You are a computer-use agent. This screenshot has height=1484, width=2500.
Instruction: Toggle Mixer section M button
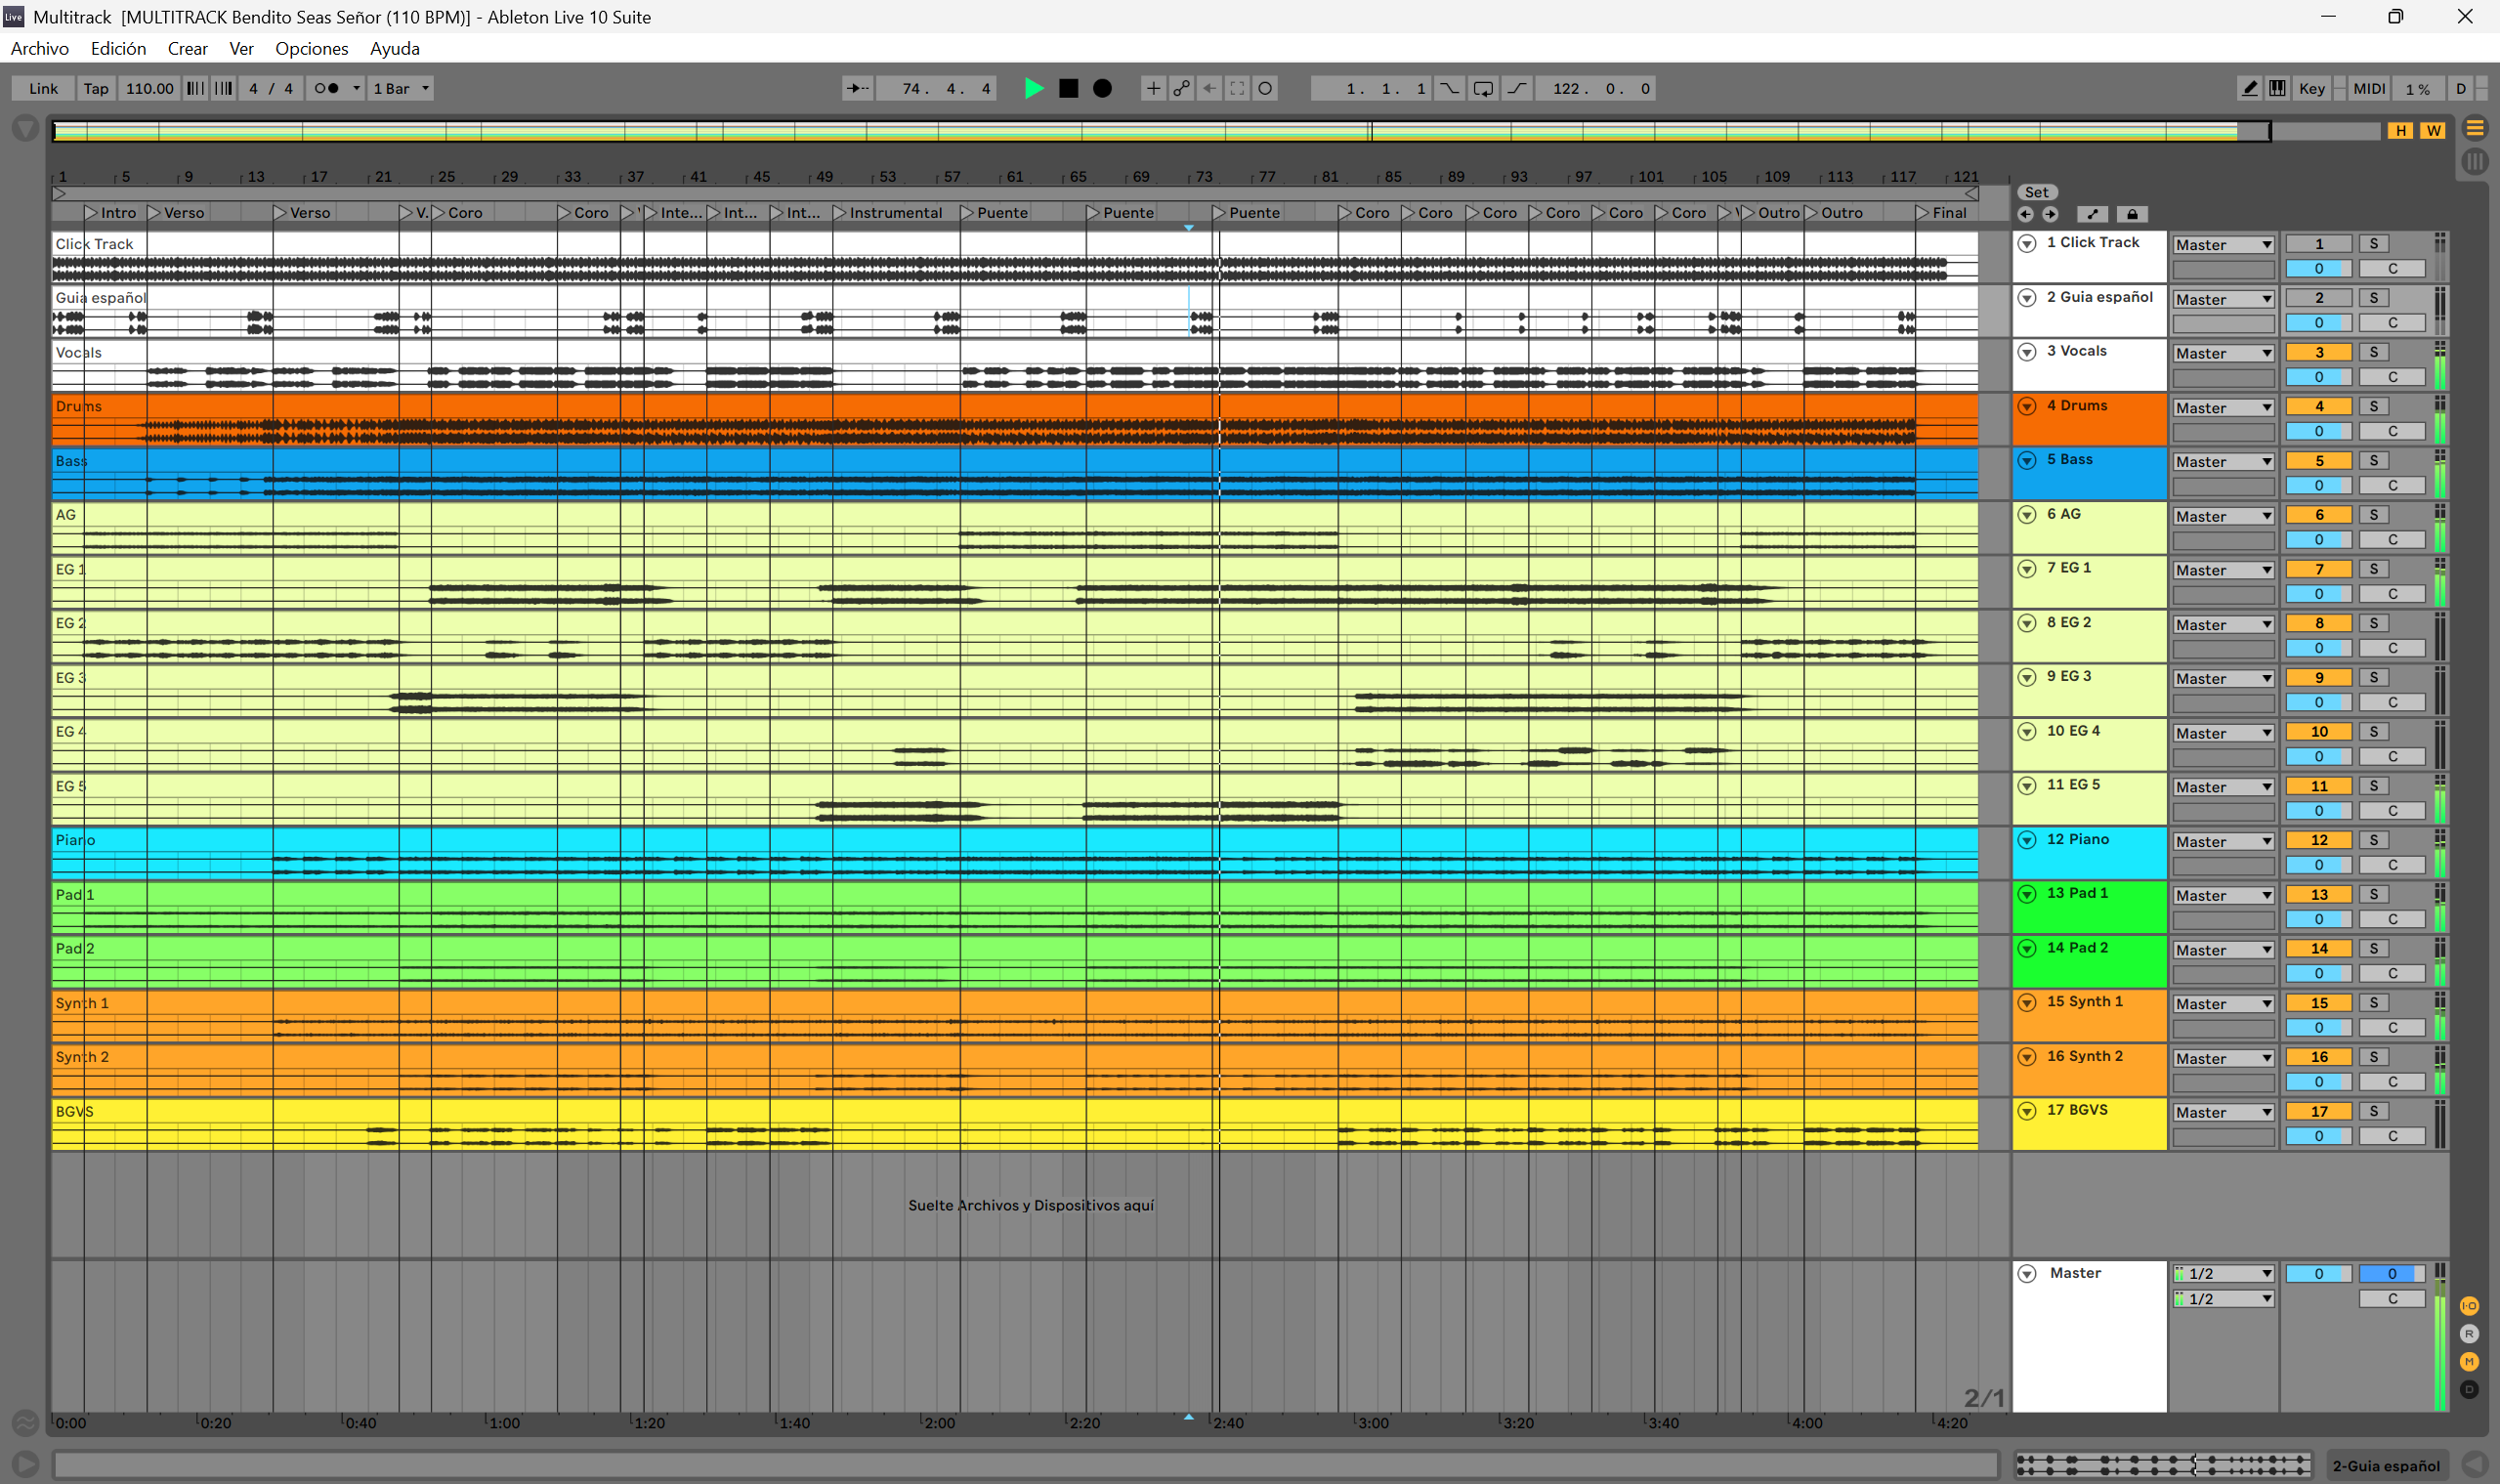pyautogui.click(x=2469, y=1361)
